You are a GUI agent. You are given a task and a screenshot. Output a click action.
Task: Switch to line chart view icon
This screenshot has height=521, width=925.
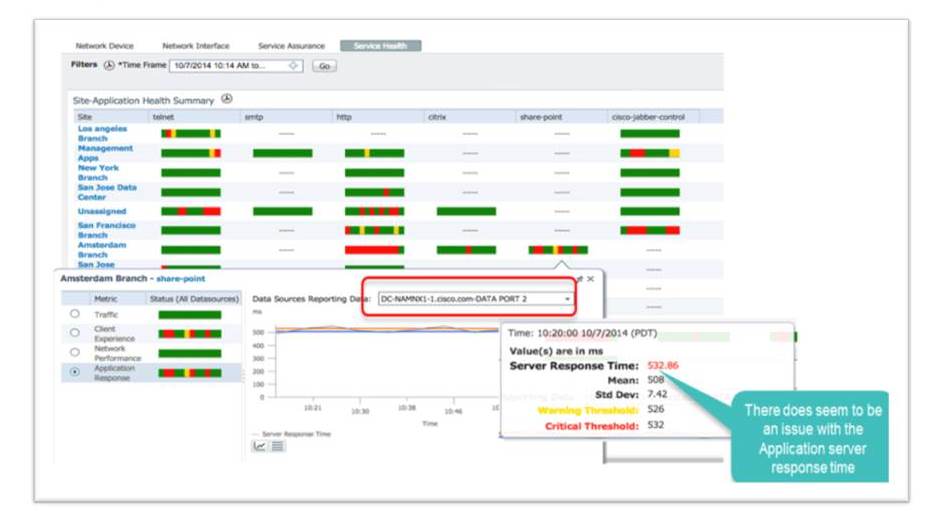[x=259, y=446]
